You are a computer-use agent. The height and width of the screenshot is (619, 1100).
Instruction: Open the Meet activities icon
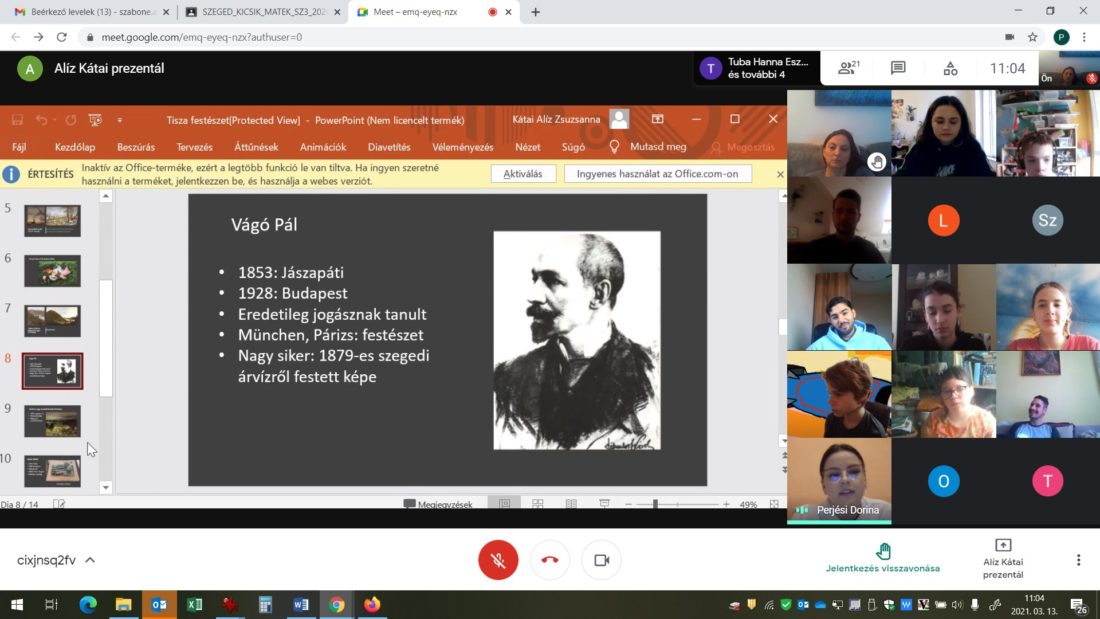pos(950,68)
